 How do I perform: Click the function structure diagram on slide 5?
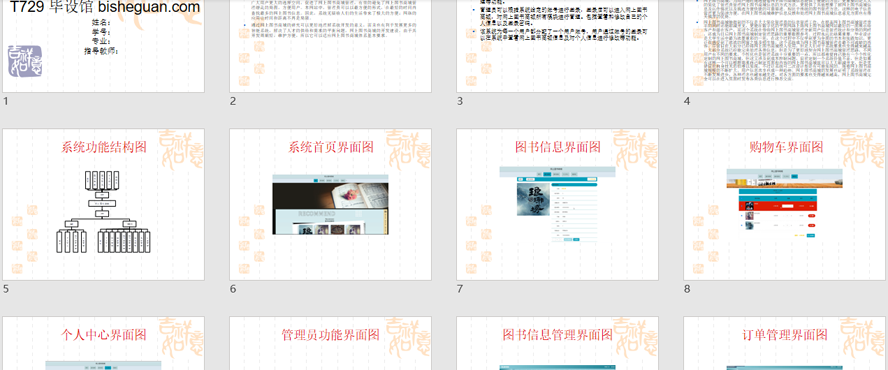coord(104,211)
